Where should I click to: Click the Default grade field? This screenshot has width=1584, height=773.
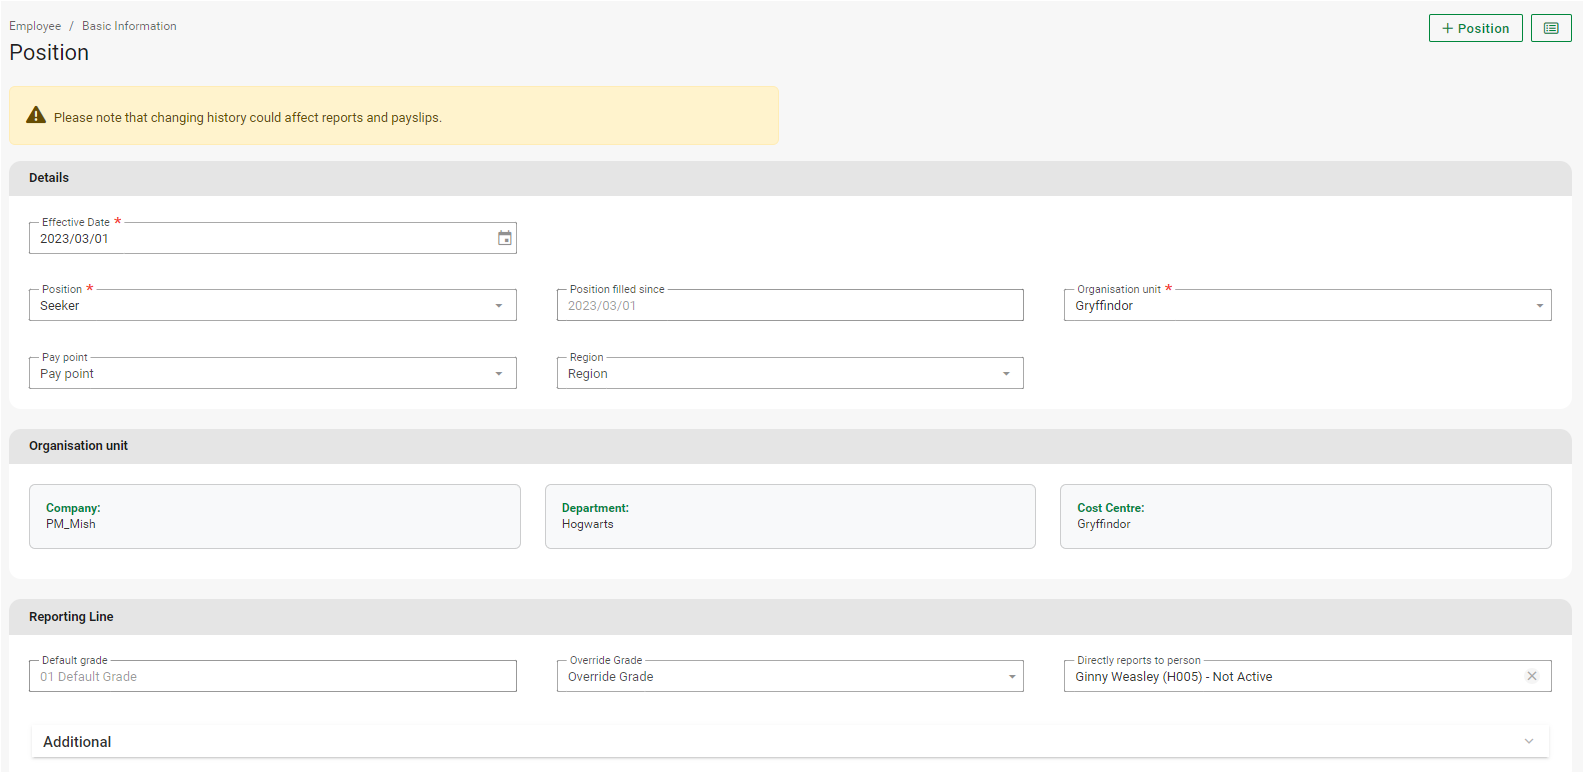coord(272,677)
